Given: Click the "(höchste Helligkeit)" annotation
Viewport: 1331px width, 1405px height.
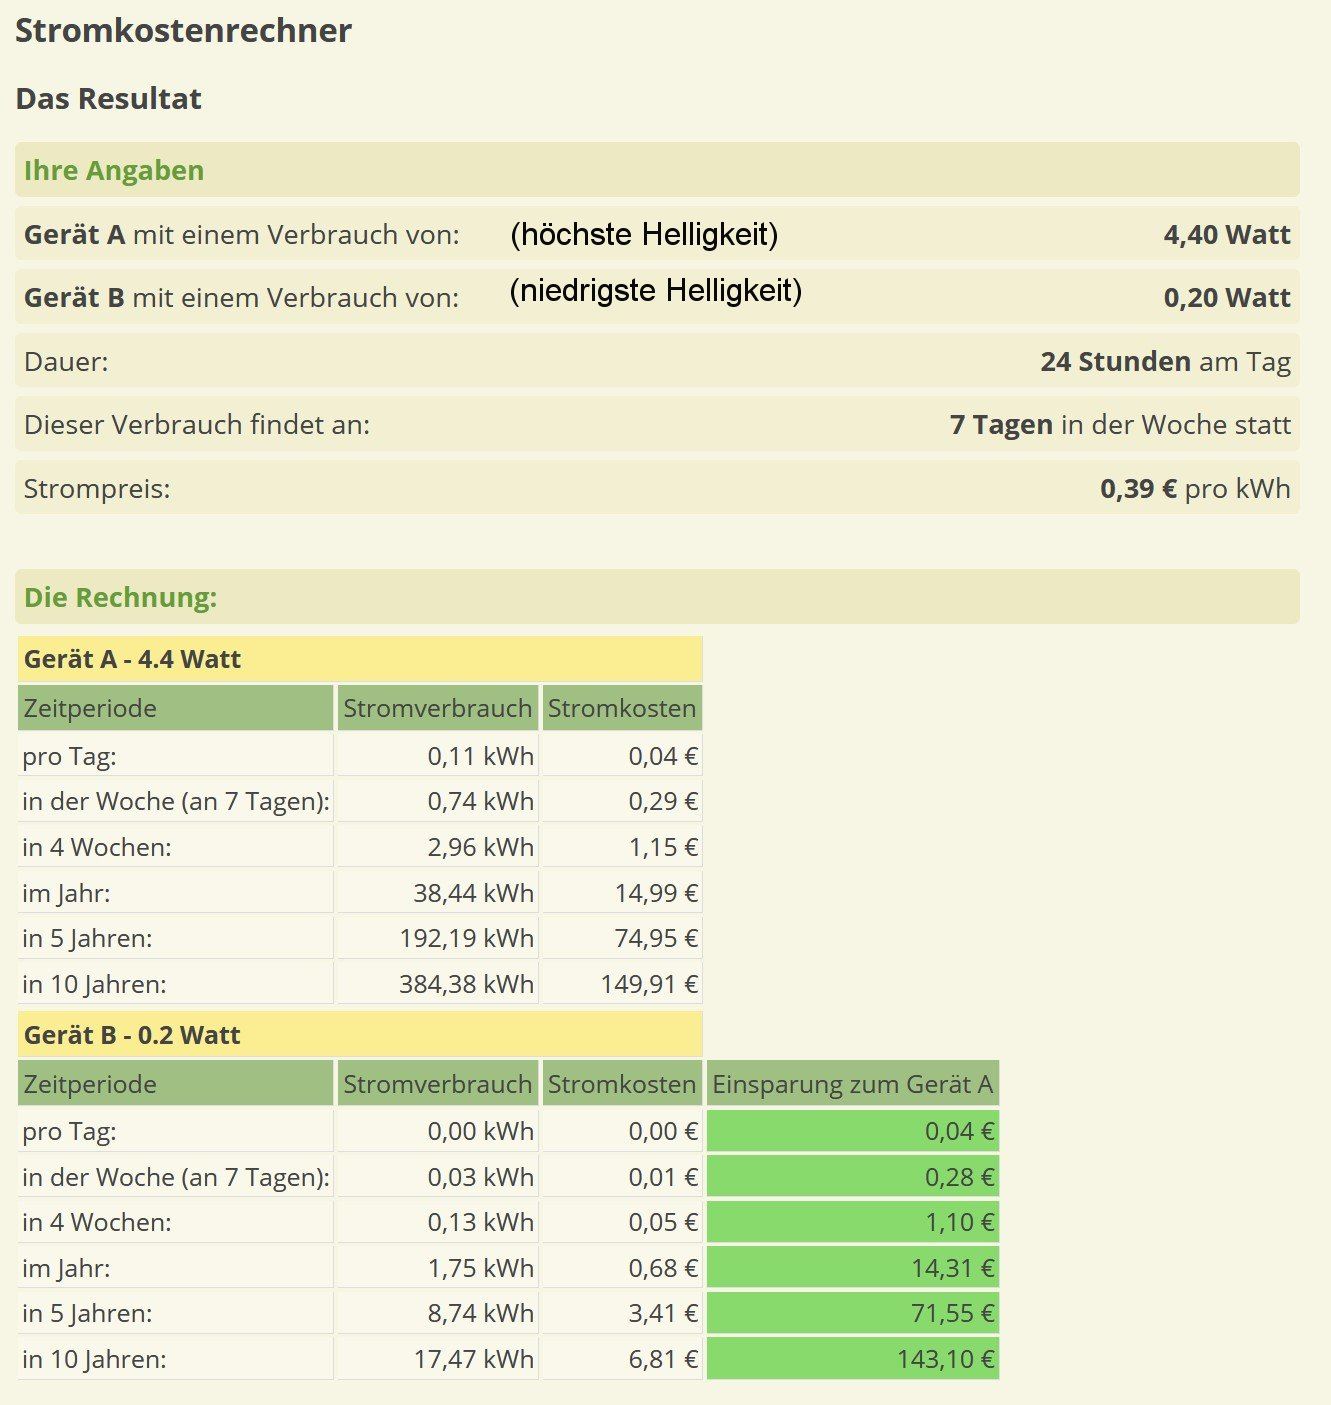Looking at the screenshot, I should [x=644, y=234].
